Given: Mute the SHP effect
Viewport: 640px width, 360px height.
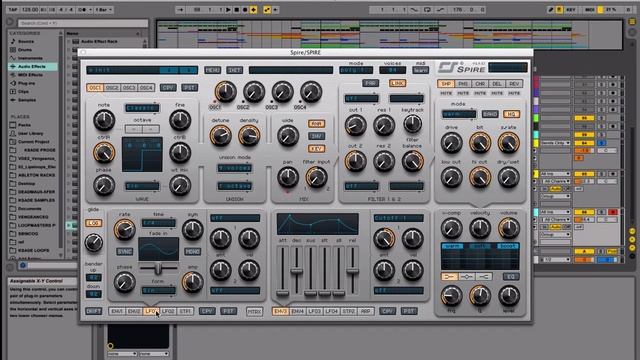Looking at the screenshot, I should point(446,93).
